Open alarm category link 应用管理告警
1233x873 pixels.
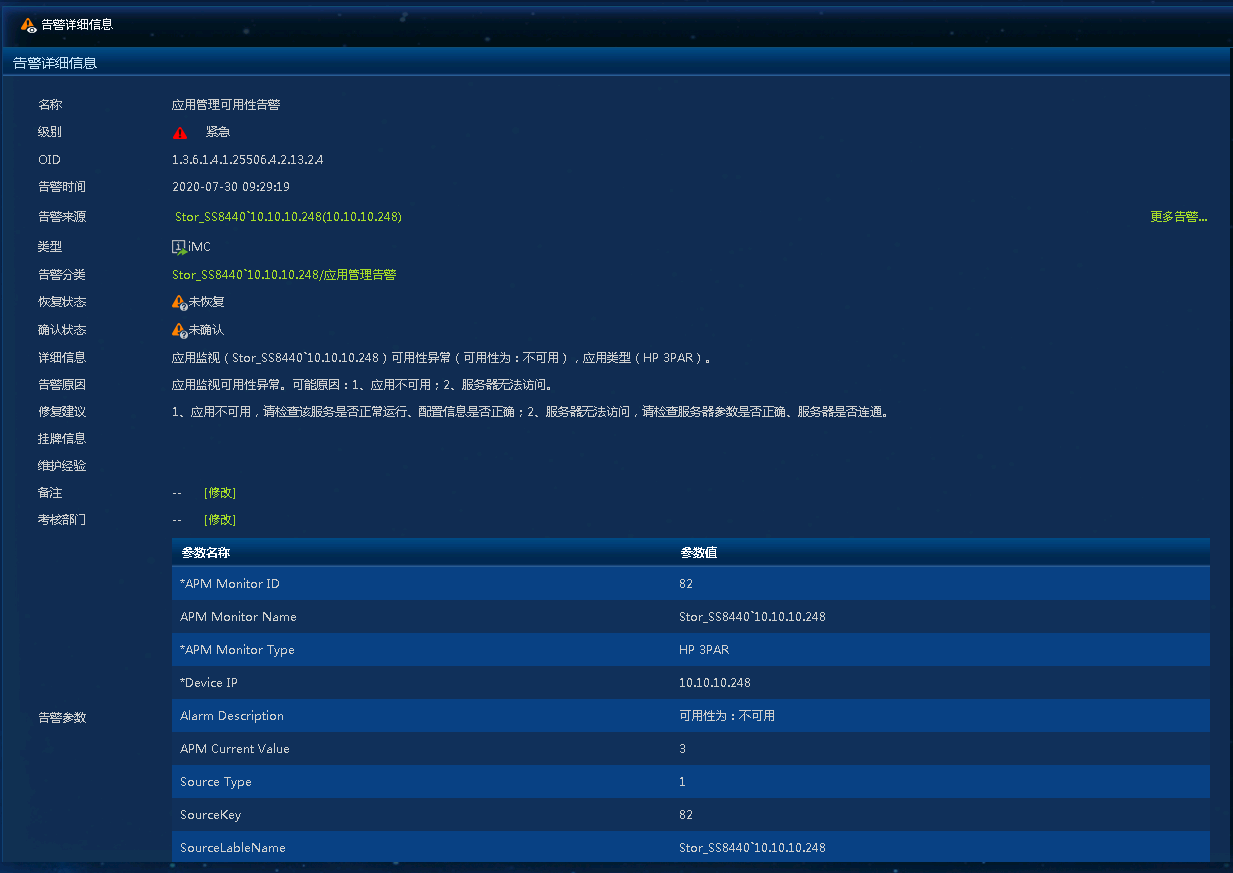pos(284,275)
